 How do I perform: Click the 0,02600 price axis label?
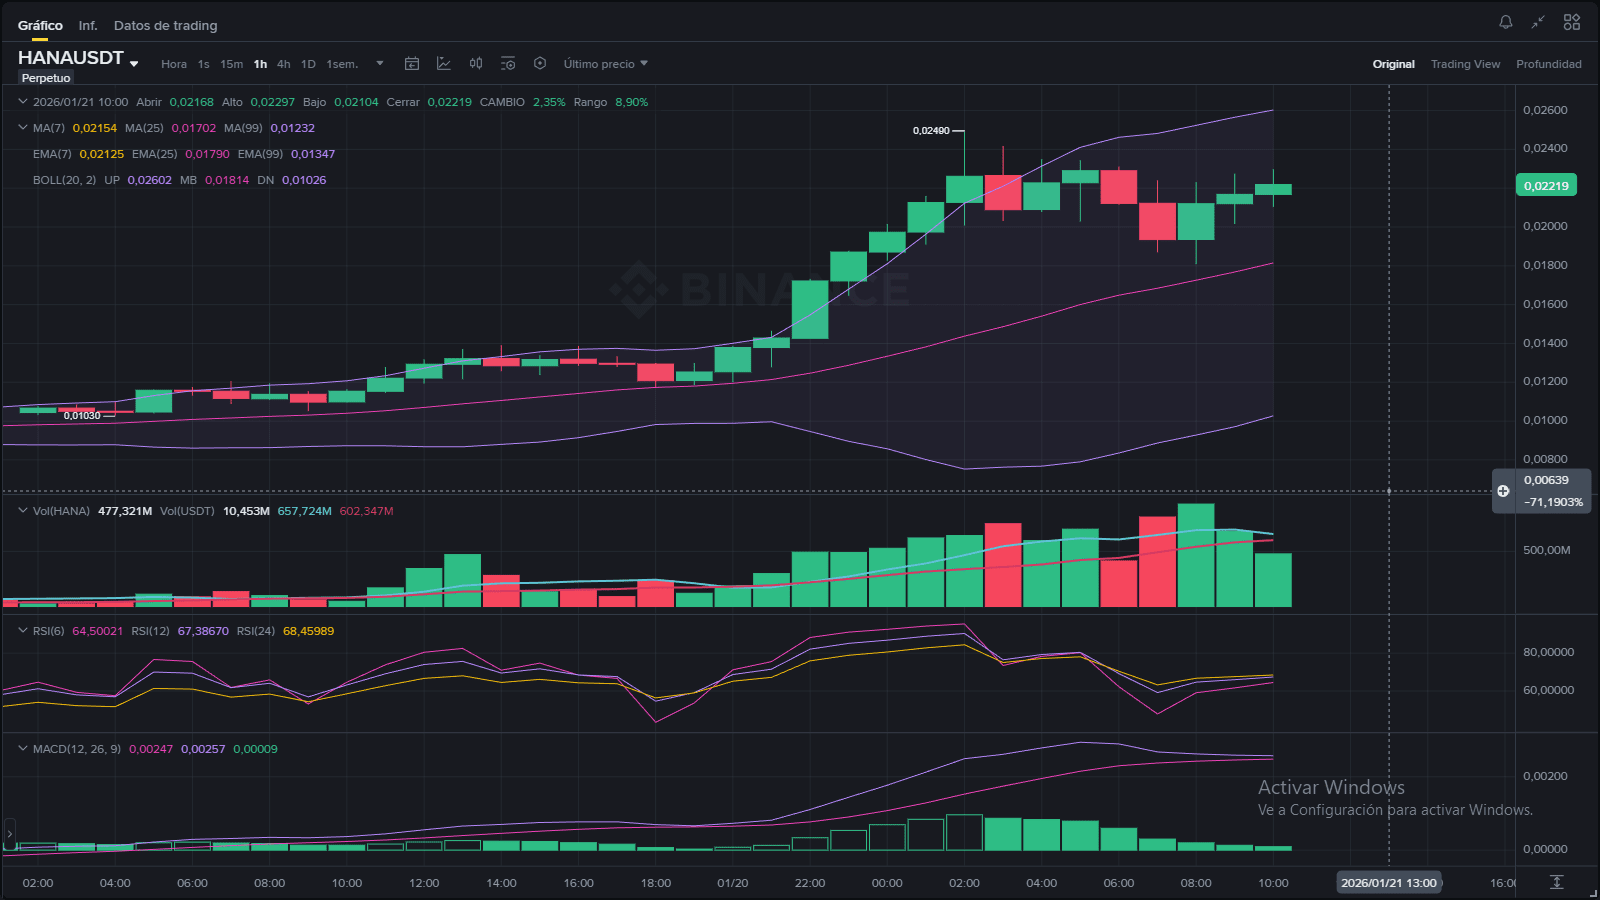[x=1545, y=110]
